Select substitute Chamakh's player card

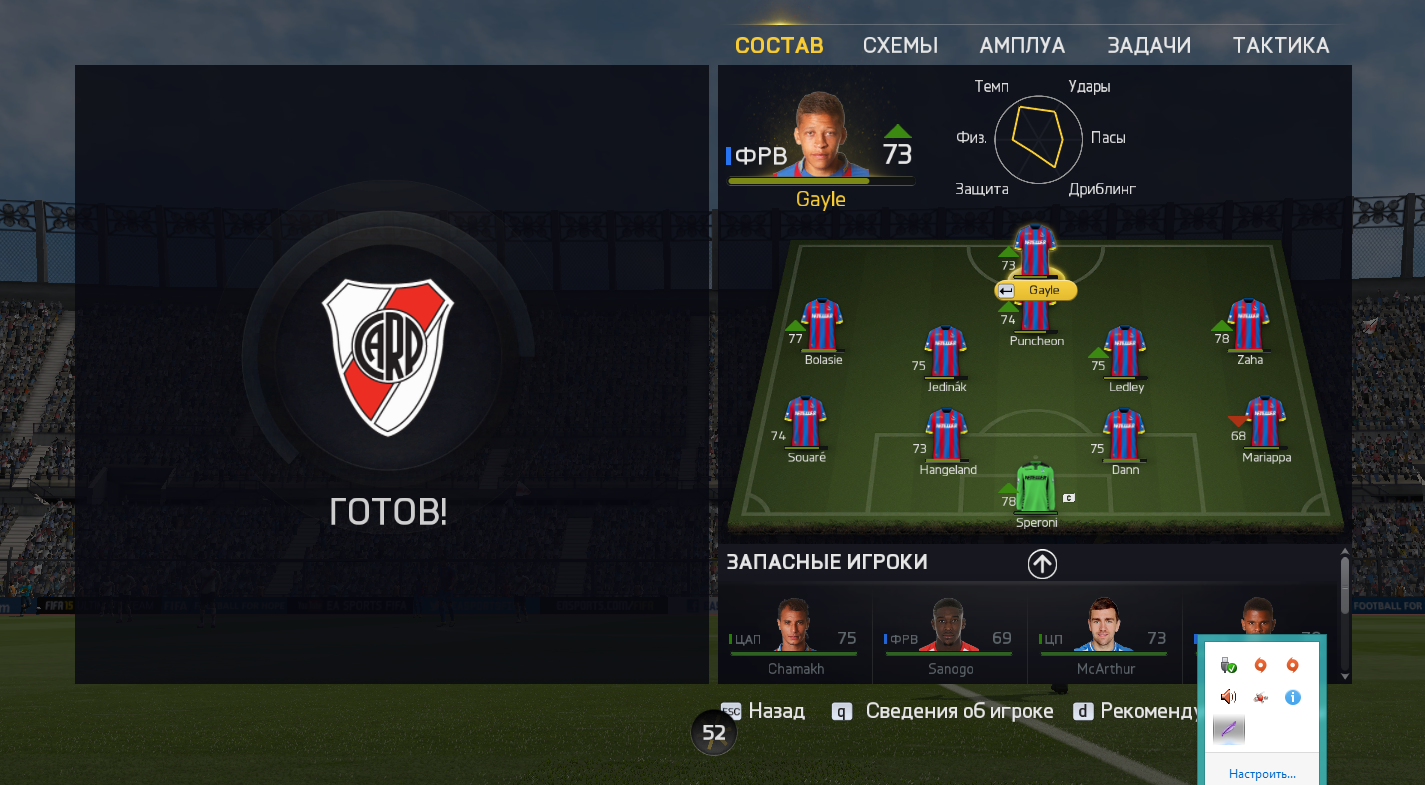[x=795, y=637]
